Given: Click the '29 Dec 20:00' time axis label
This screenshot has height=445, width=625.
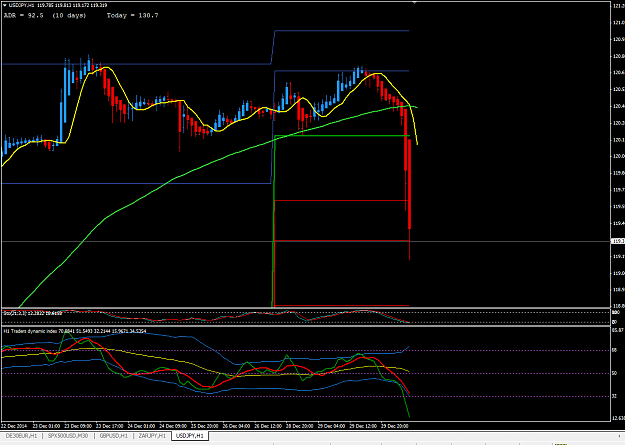Looking at the screenshot, I should (395, 426).
